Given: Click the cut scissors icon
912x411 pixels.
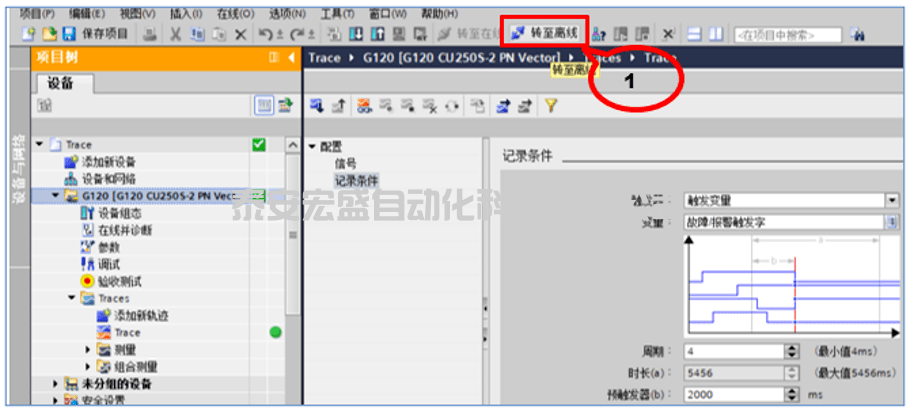Looking at the screenshot, I should [177, 34].
